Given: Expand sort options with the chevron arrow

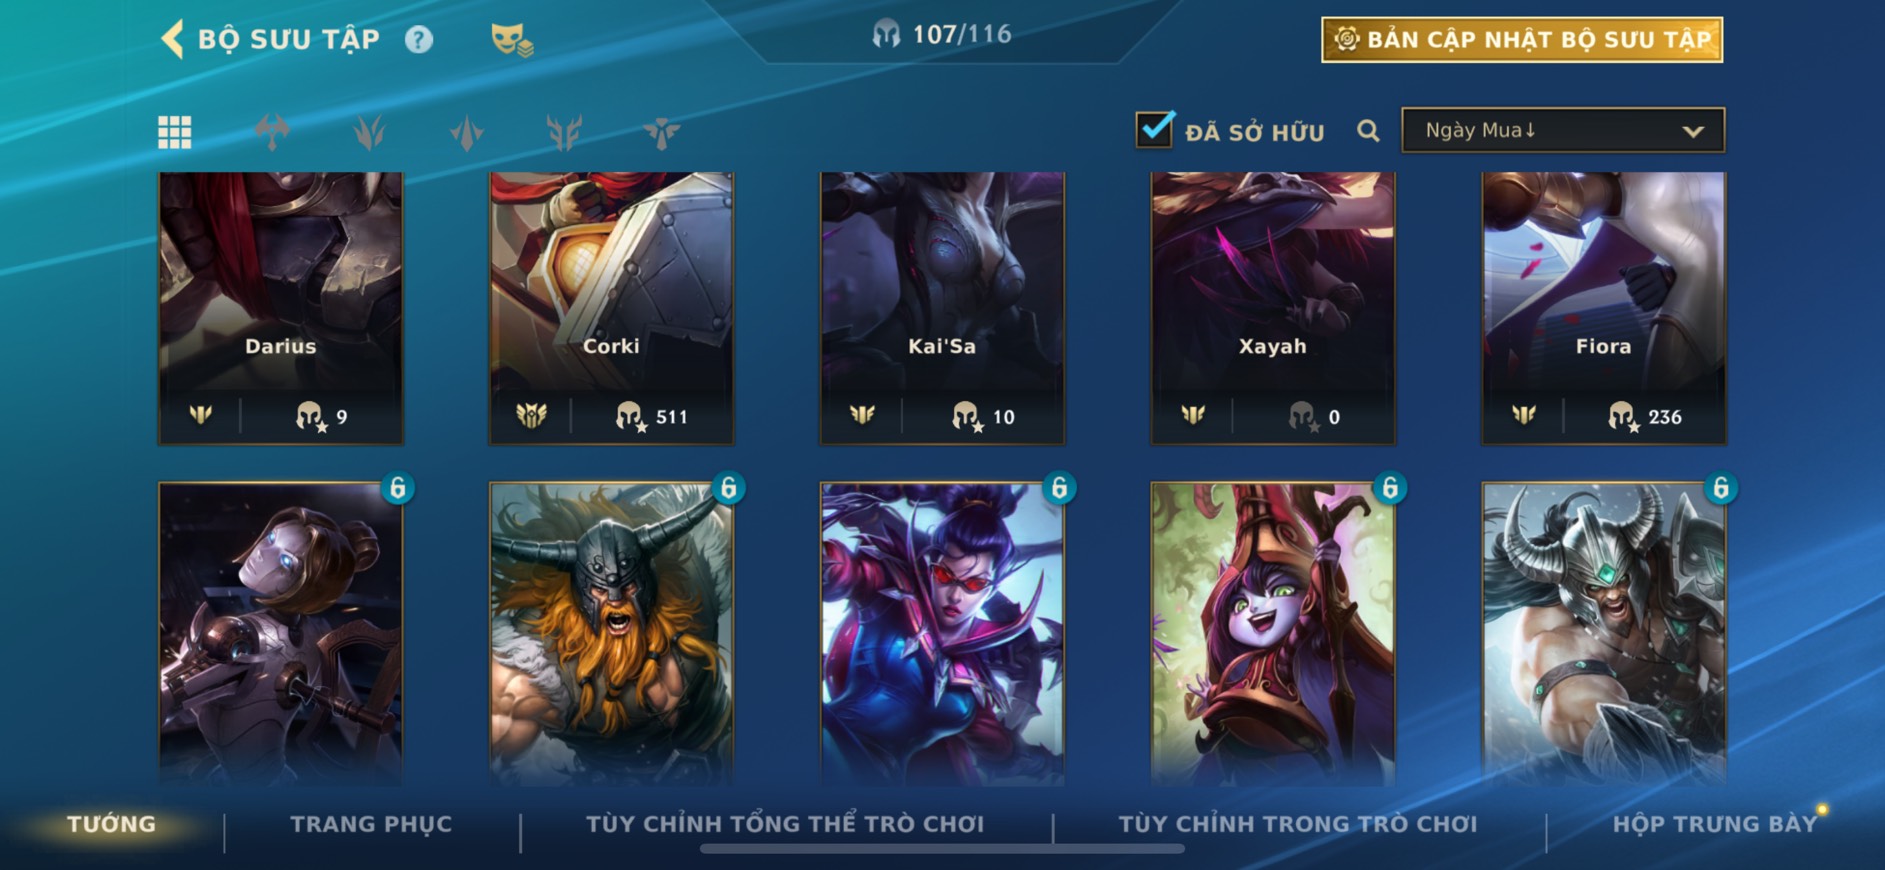Looking at the screenshot, I should click(1693, 131).
